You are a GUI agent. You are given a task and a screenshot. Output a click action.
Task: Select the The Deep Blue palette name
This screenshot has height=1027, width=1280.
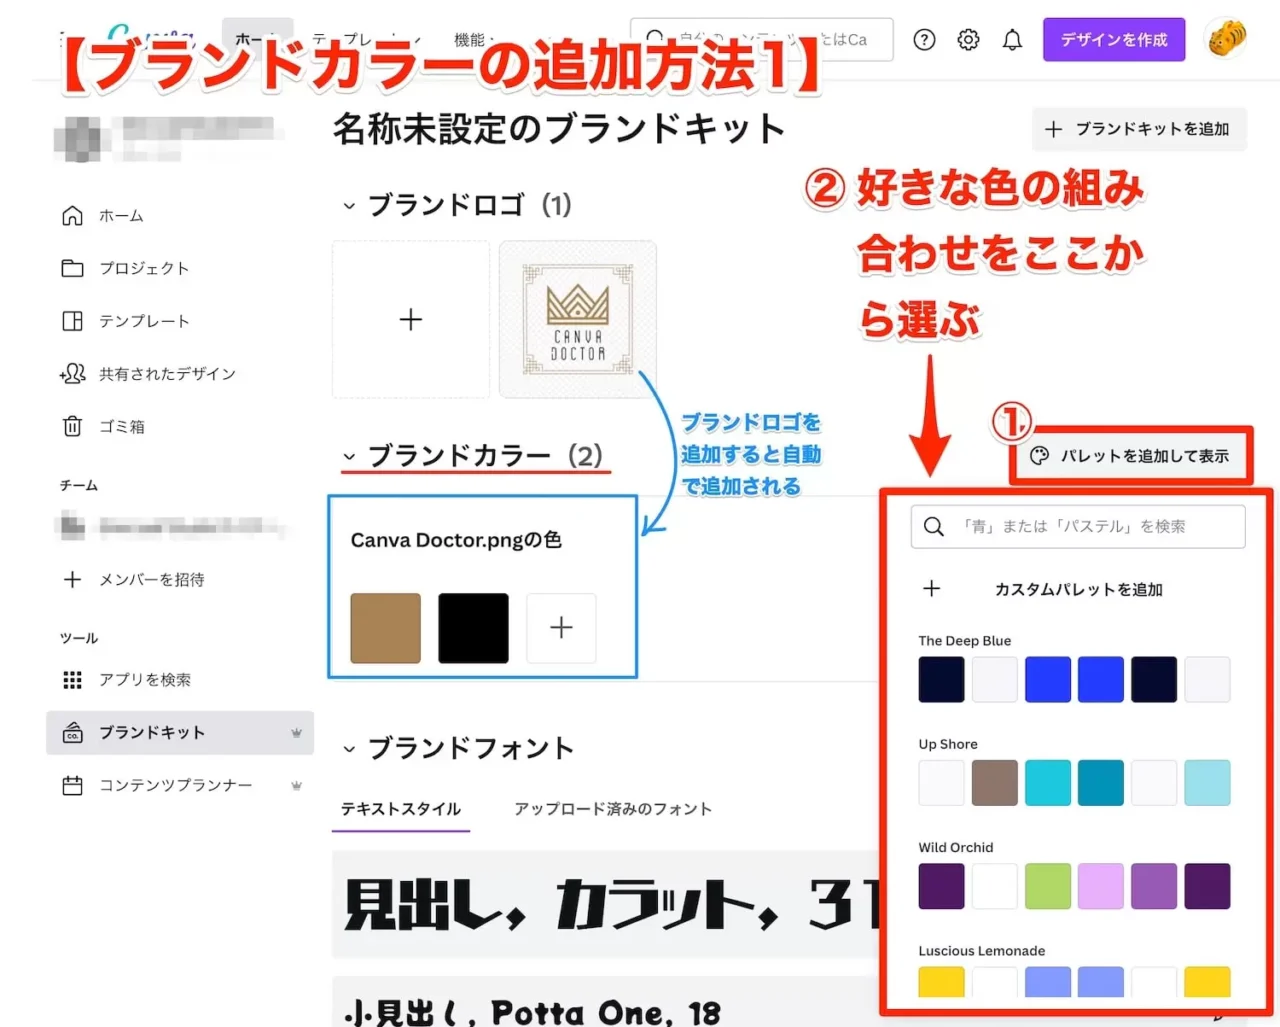964,641
